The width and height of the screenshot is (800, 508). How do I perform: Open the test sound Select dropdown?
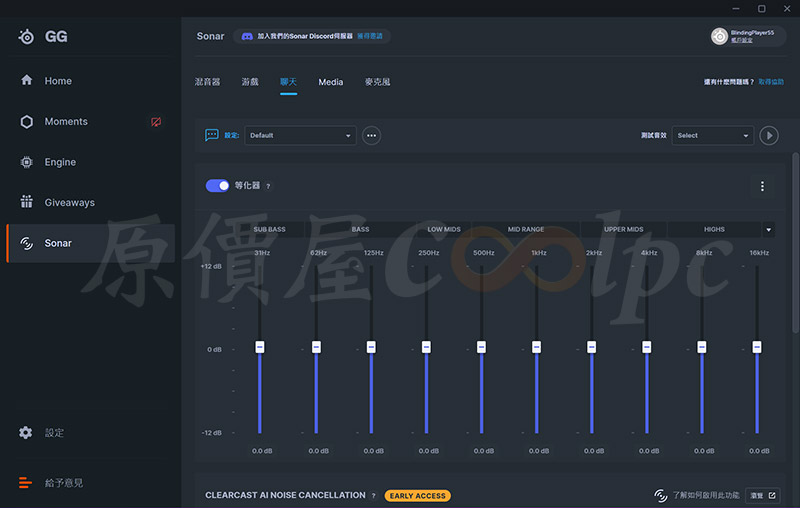[713, 135]
